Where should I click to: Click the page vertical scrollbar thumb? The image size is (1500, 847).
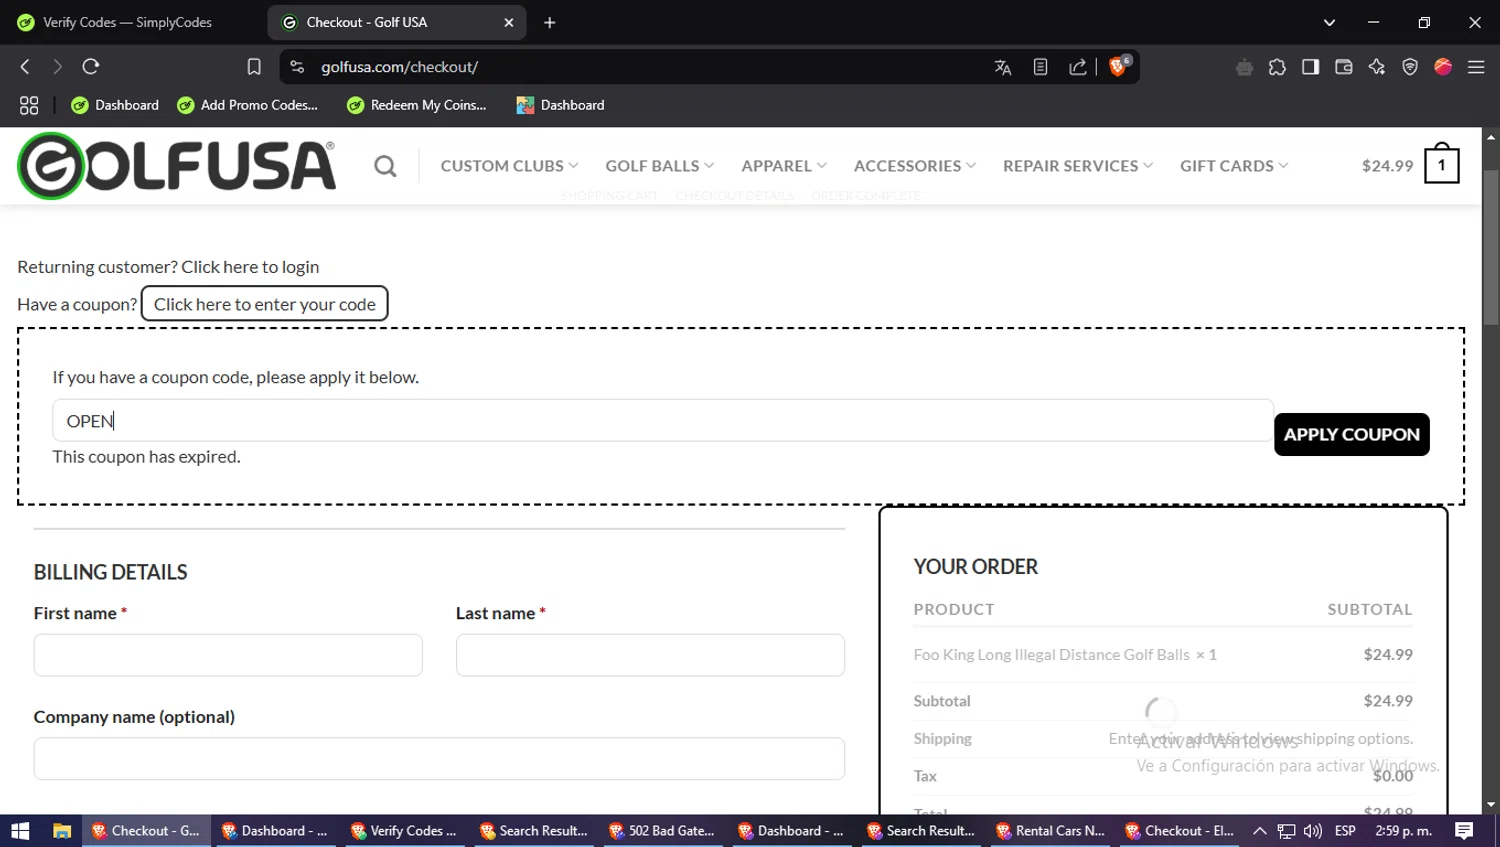[x=1491, y=247]
